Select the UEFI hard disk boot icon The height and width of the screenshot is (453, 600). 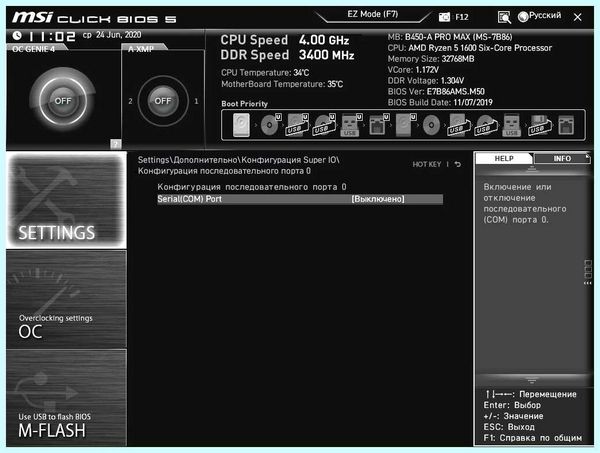405,125
